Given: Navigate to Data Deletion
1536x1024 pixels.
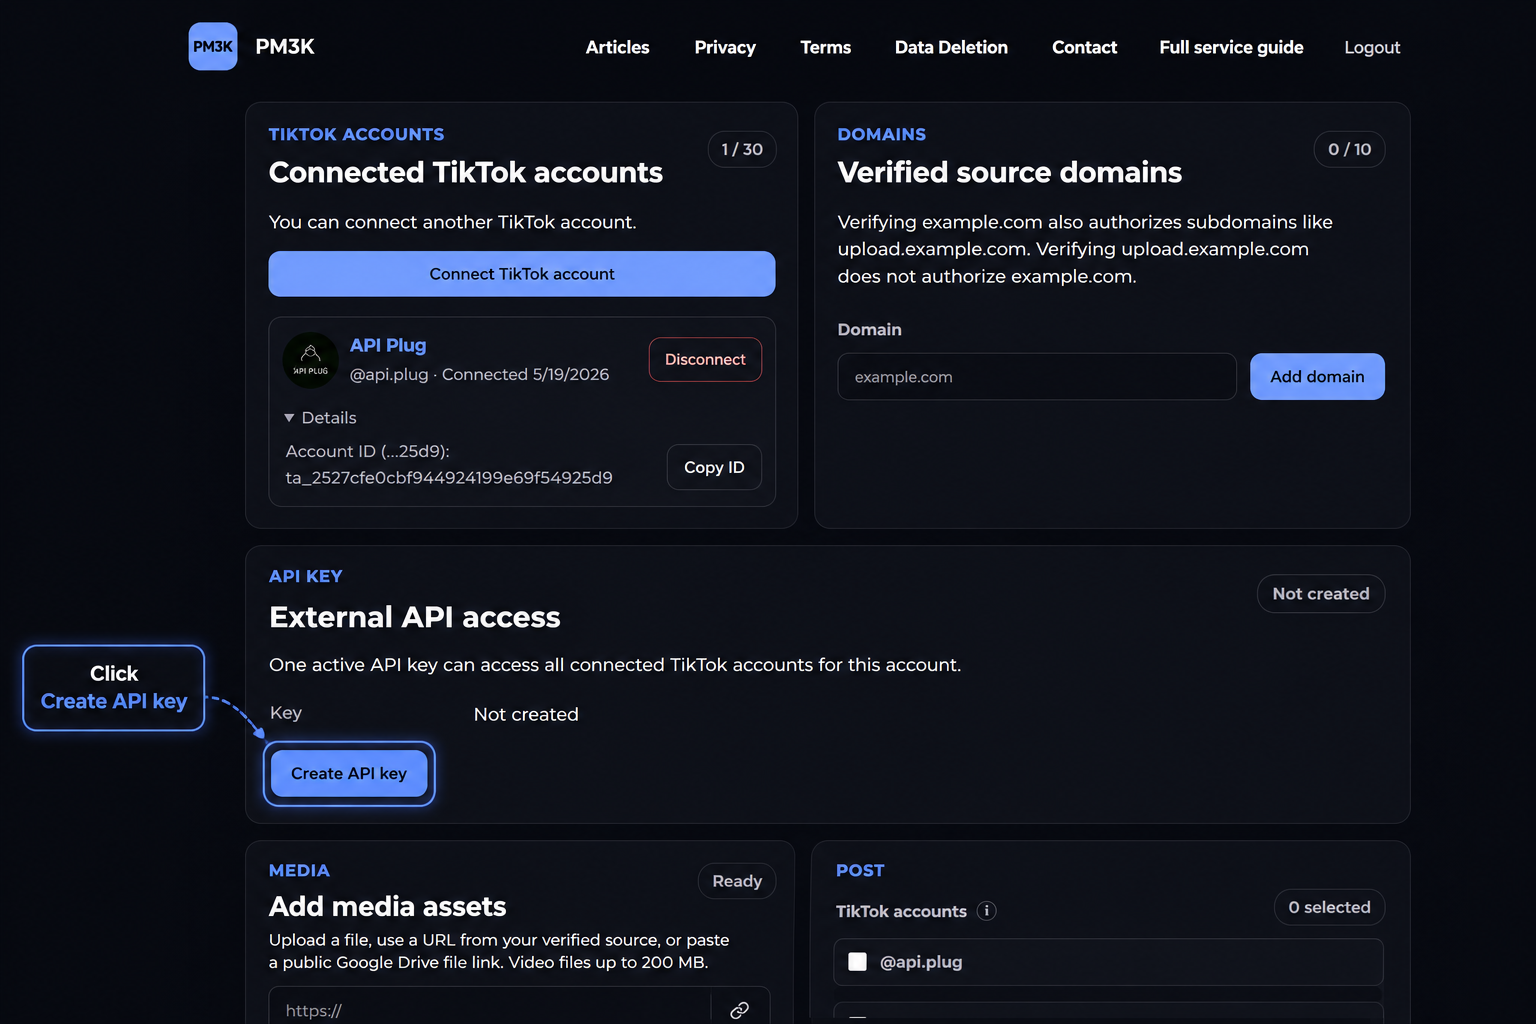Looking at the screenshot, I should 951,47.
